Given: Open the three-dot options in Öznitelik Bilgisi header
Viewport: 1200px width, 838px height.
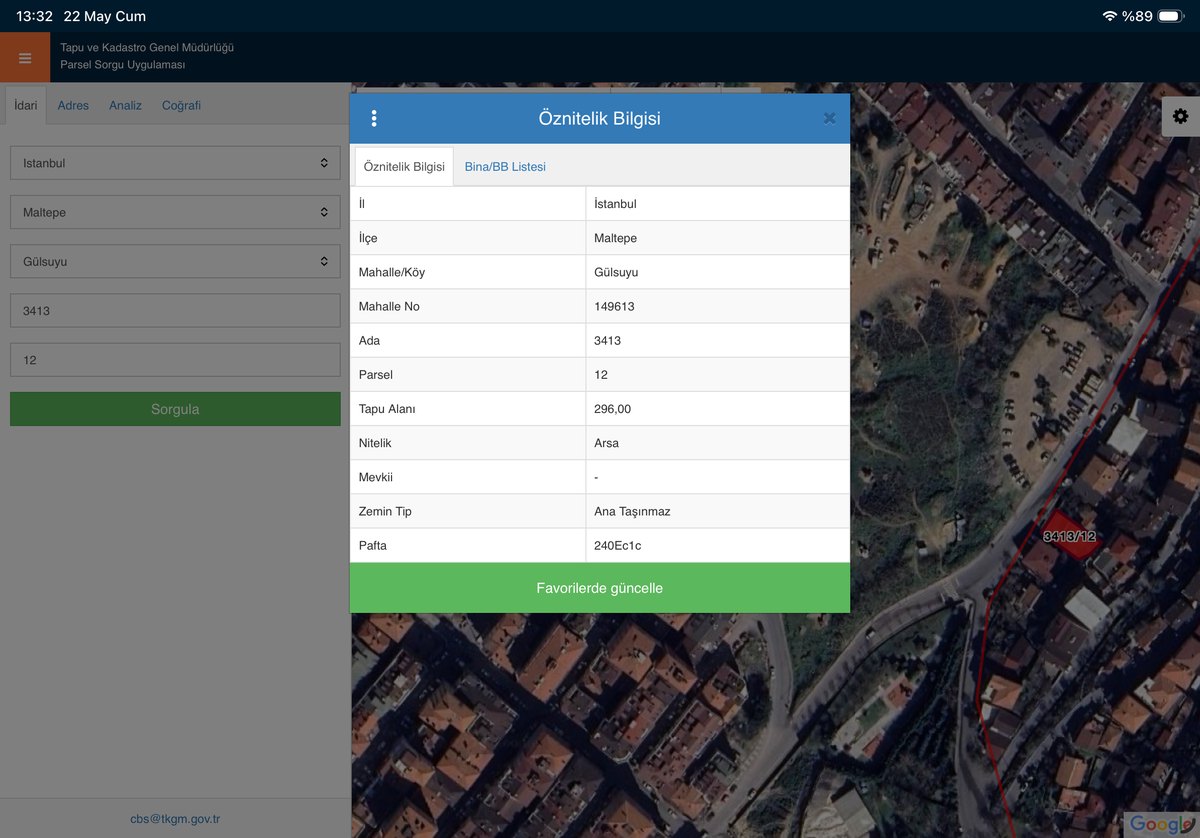Looking at the screenshot, I should 374,118.
